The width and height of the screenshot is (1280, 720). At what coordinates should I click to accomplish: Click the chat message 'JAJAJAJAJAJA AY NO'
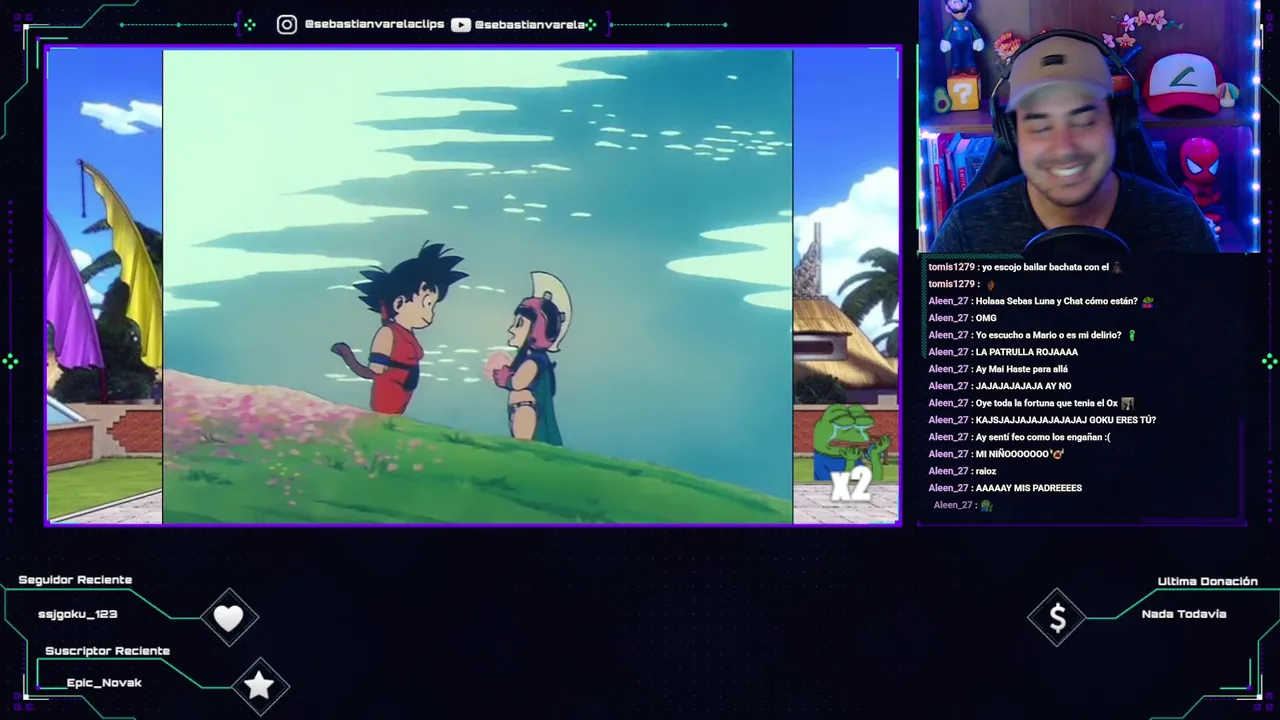[1023, 386]
